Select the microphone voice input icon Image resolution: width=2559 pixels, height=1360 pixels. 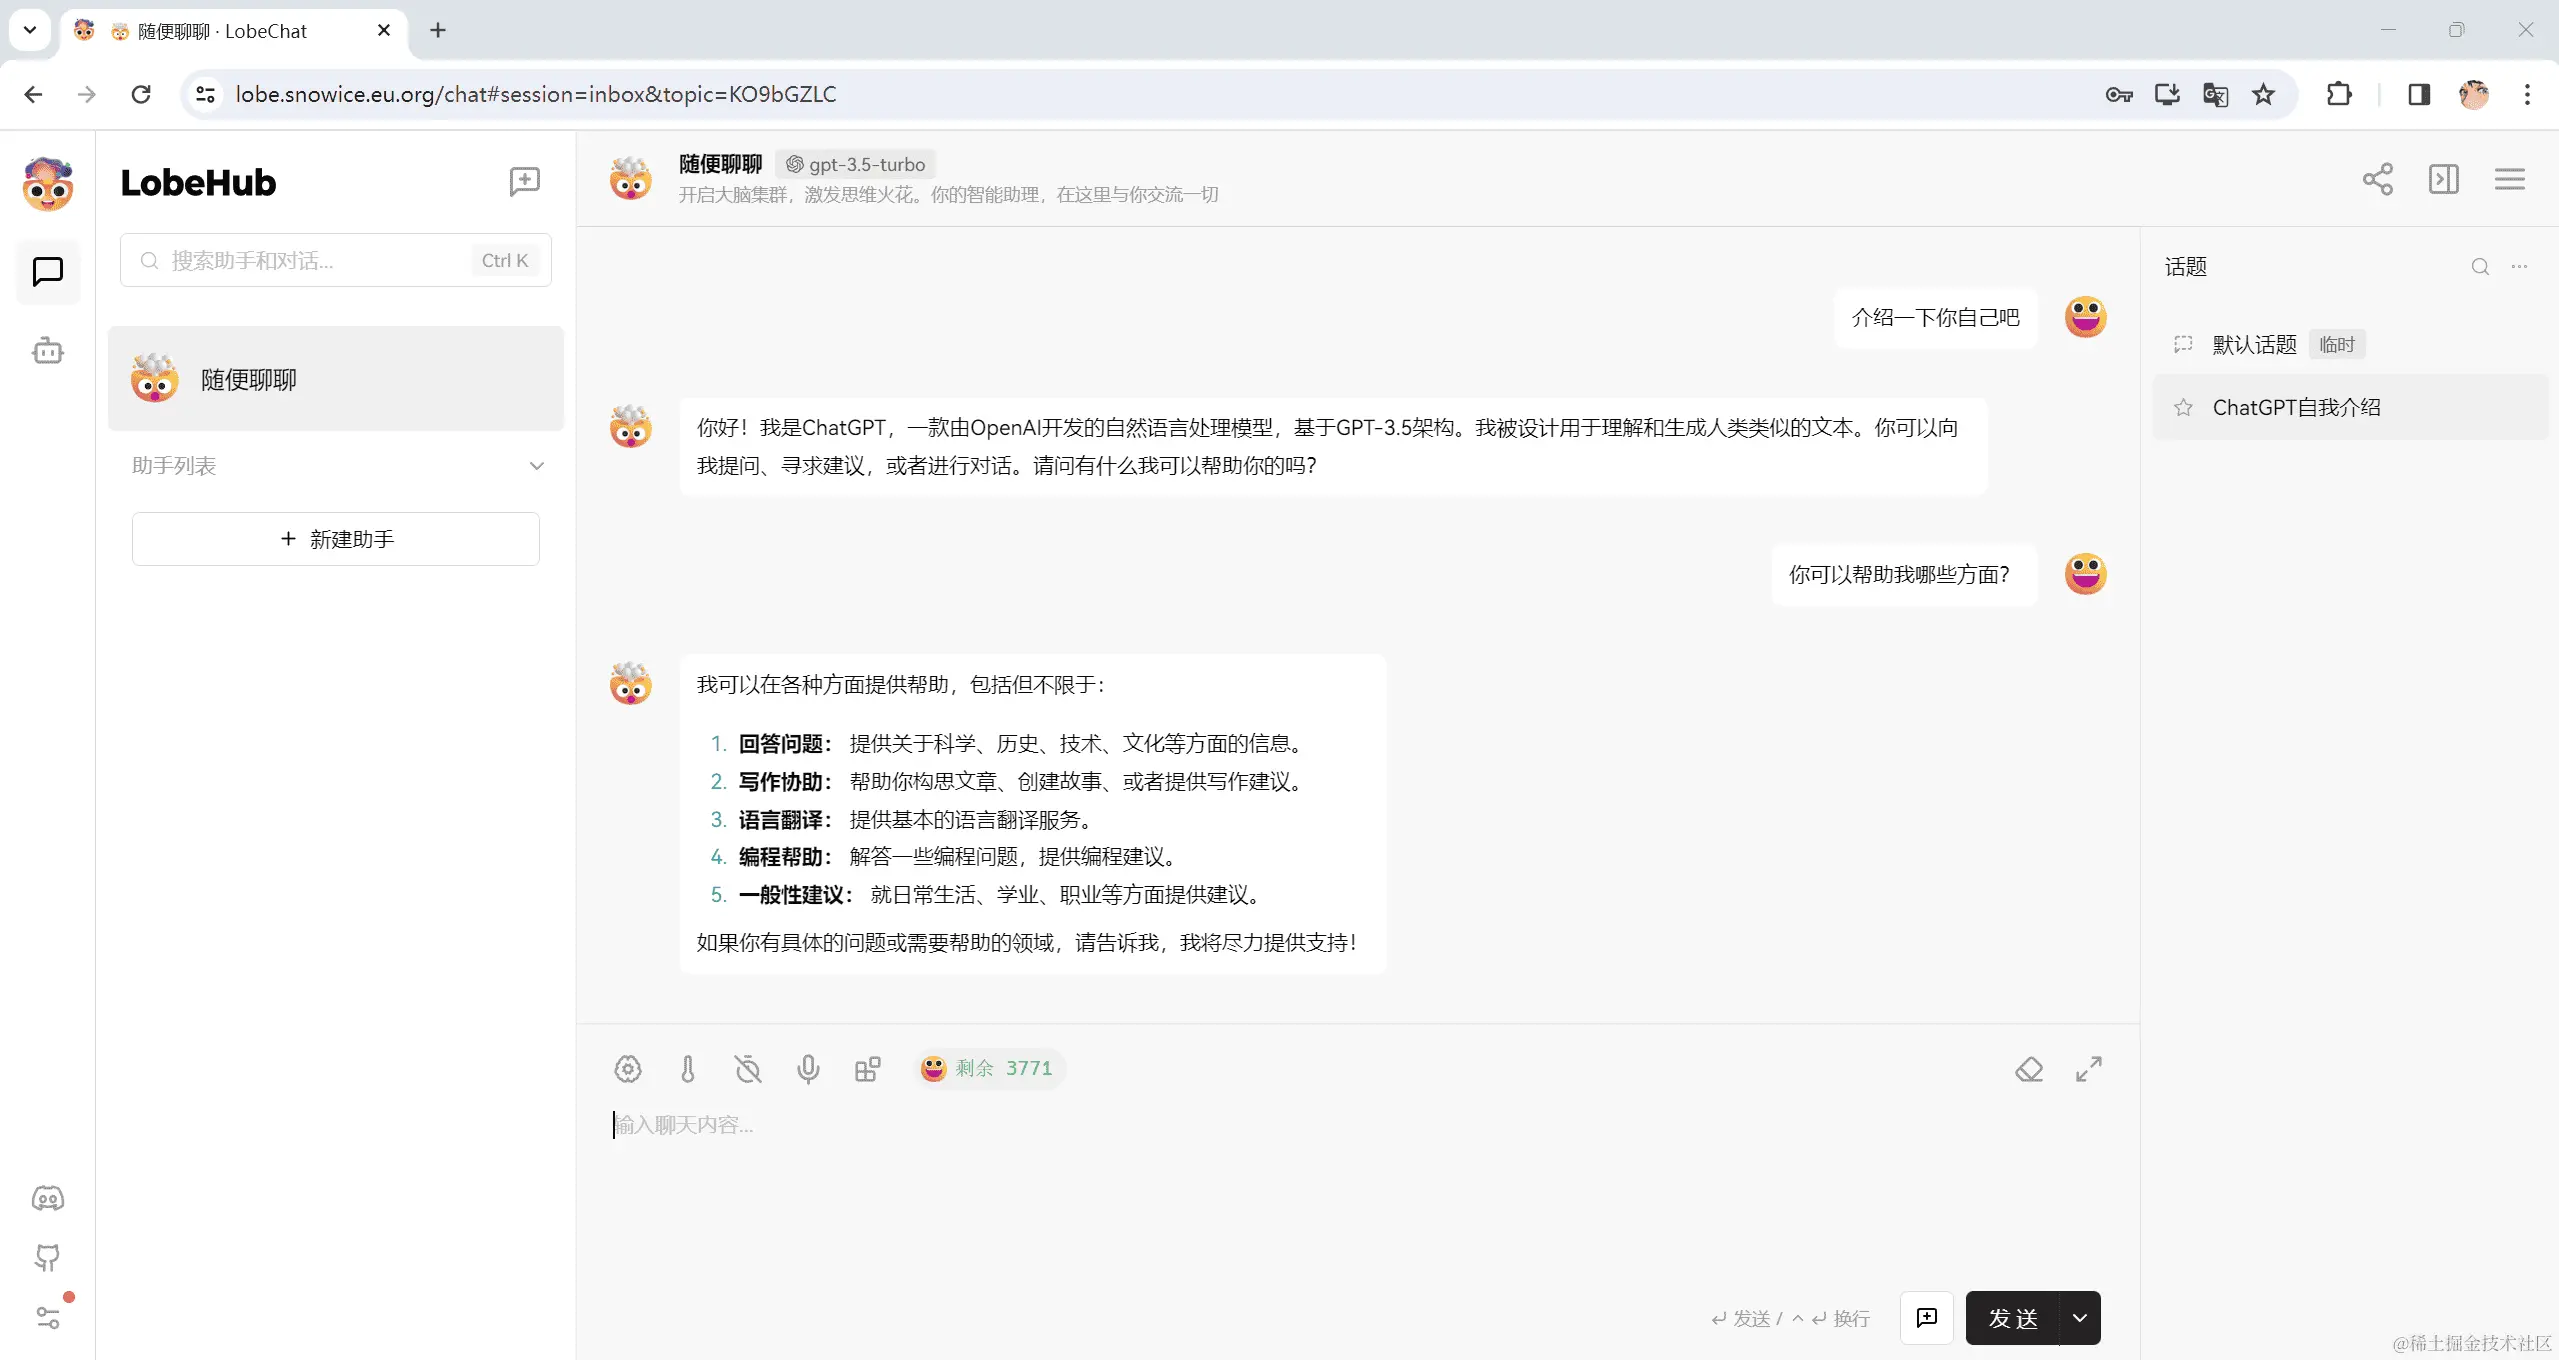point(807,1069)
